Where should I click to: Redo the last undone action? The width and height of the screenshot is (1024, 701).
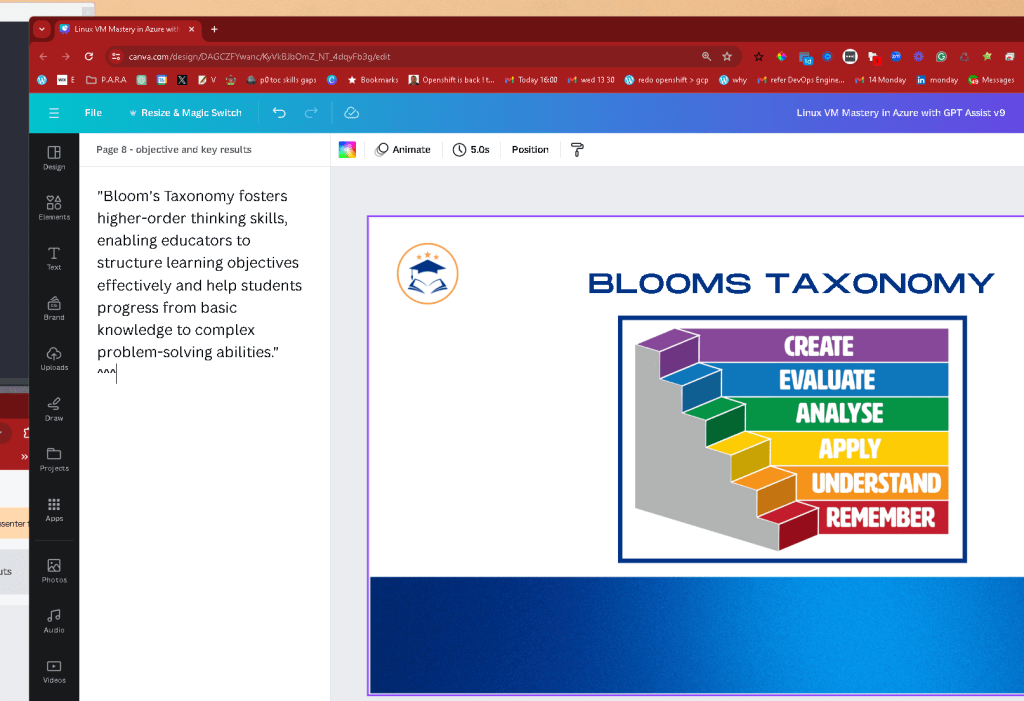[x=311, y=113]
